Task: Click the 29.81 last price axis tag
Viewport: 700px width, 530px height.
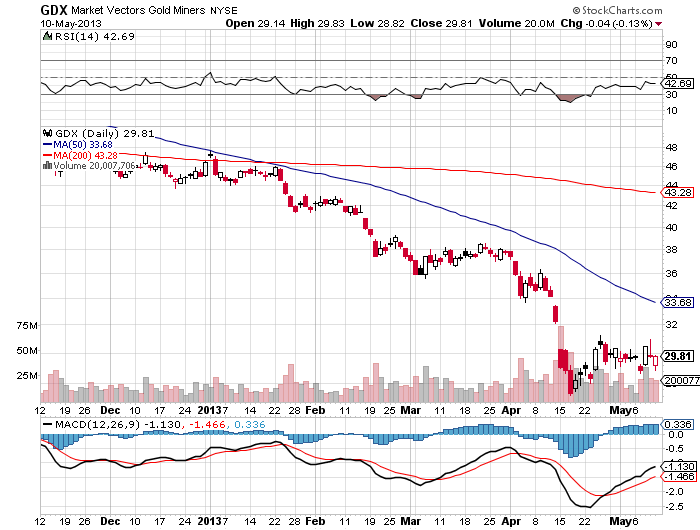Action: tap(677, 356)
